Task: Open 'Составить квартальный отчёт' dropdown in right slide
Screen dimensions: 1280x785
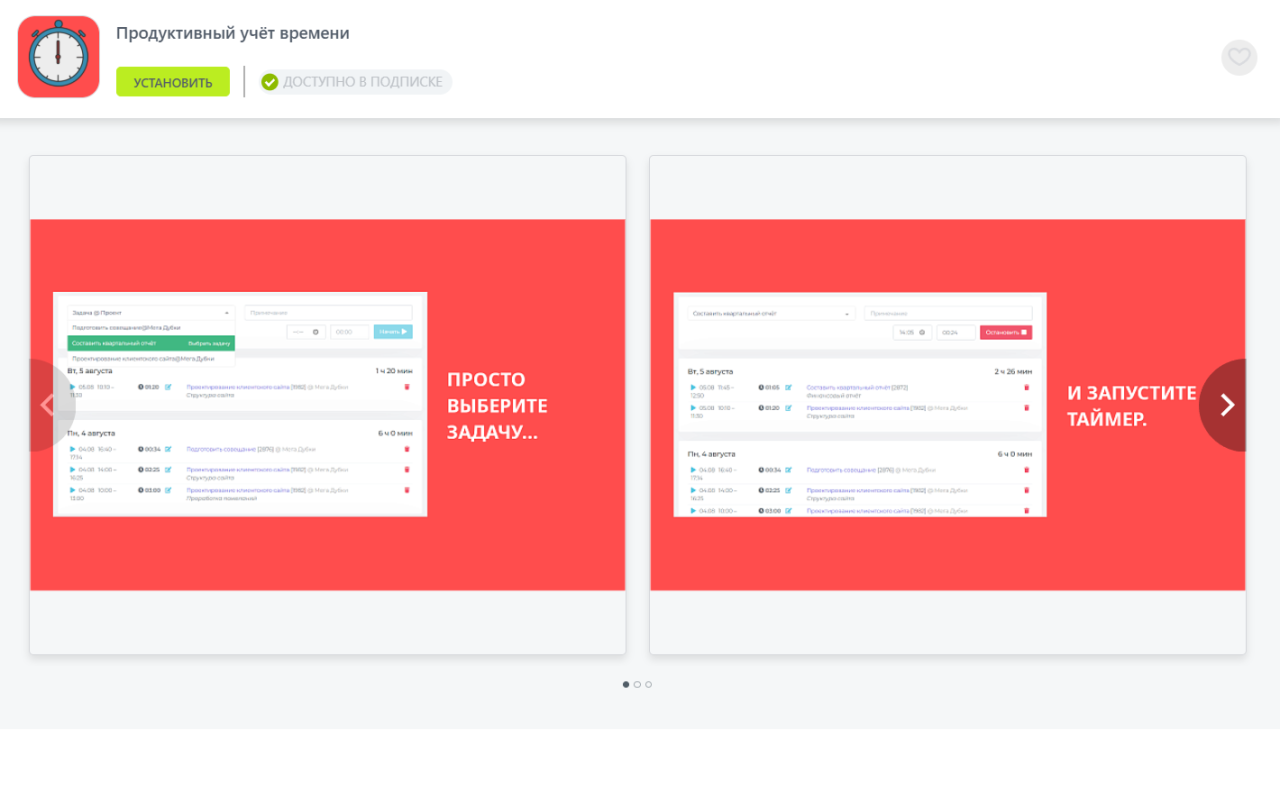Action: (x=771, y=314)
